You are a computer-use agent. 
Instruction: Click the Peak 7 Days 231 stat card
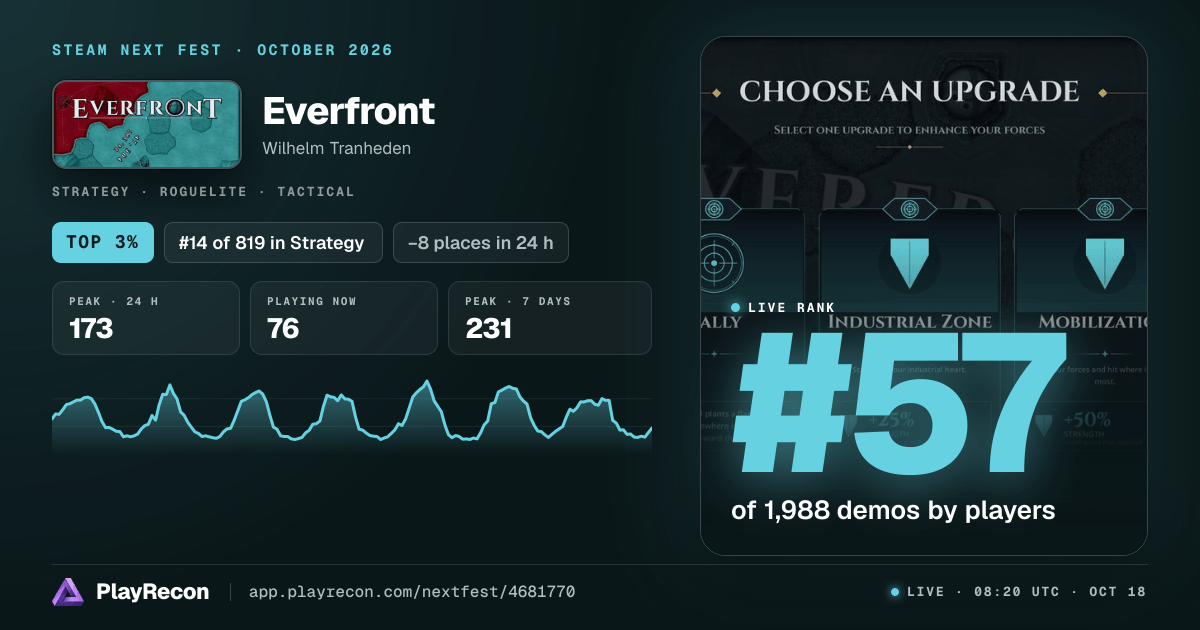pyautogui.click(x=550, y=318)
